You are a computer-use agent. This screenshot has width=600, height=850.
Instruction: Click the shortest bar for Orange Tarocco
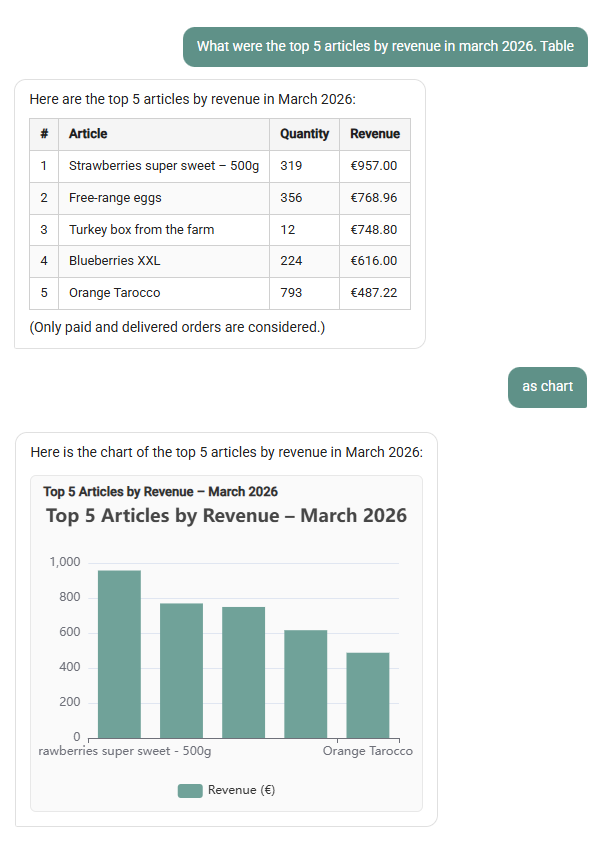[368, 696]
